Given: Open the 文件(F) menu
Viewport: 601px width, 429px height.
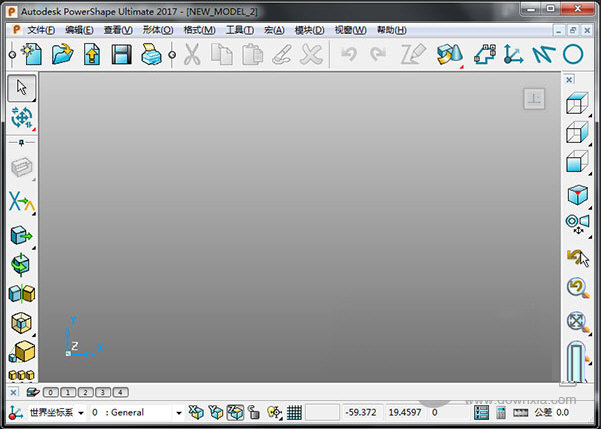Looking at the screenshot, I should 41,30.
